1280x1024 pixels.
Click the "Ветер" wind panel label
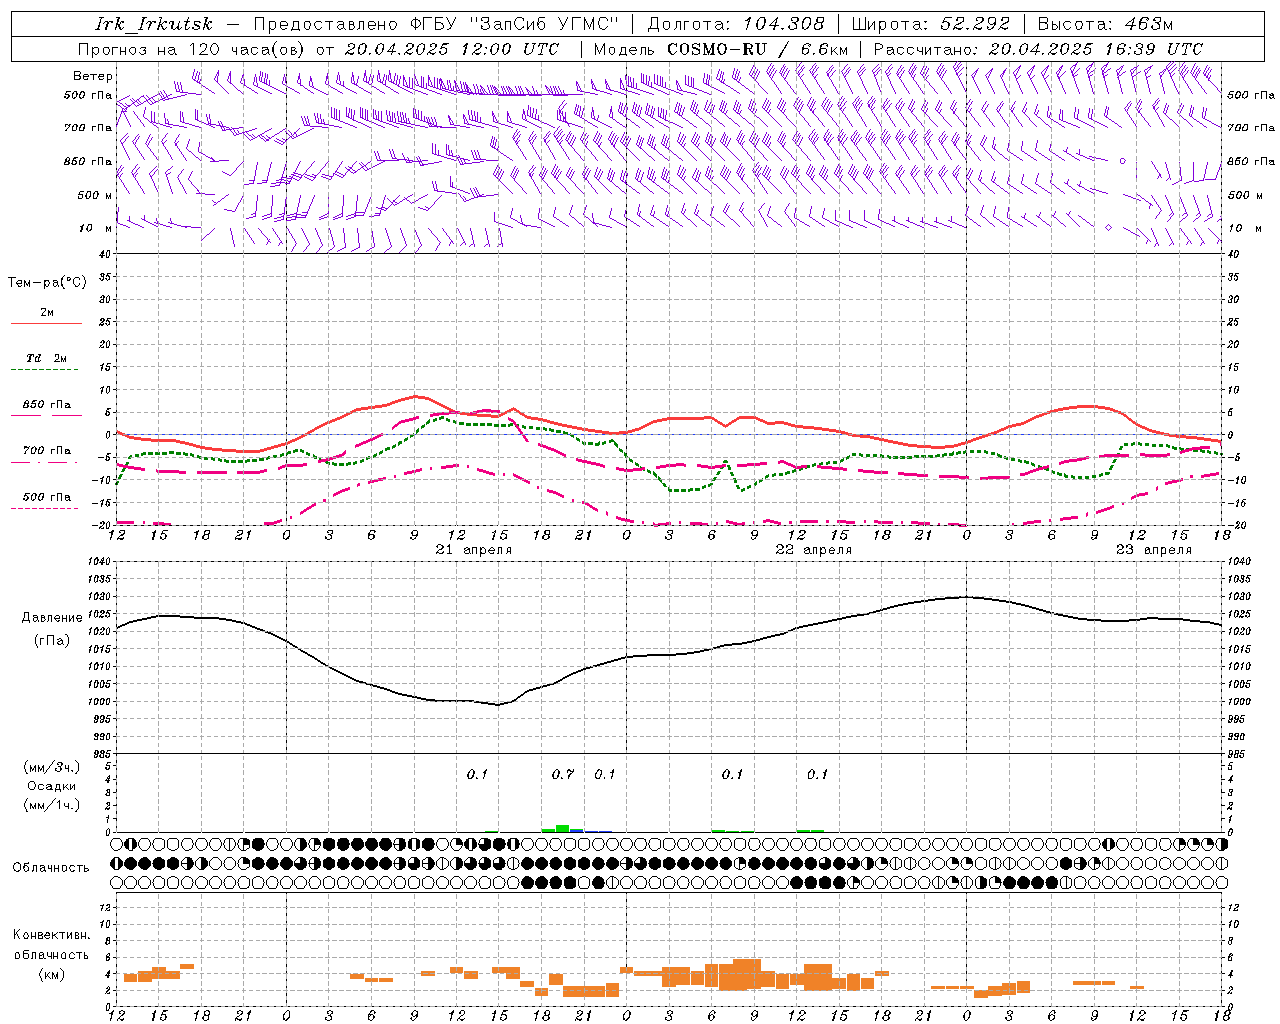pos(93,76)
